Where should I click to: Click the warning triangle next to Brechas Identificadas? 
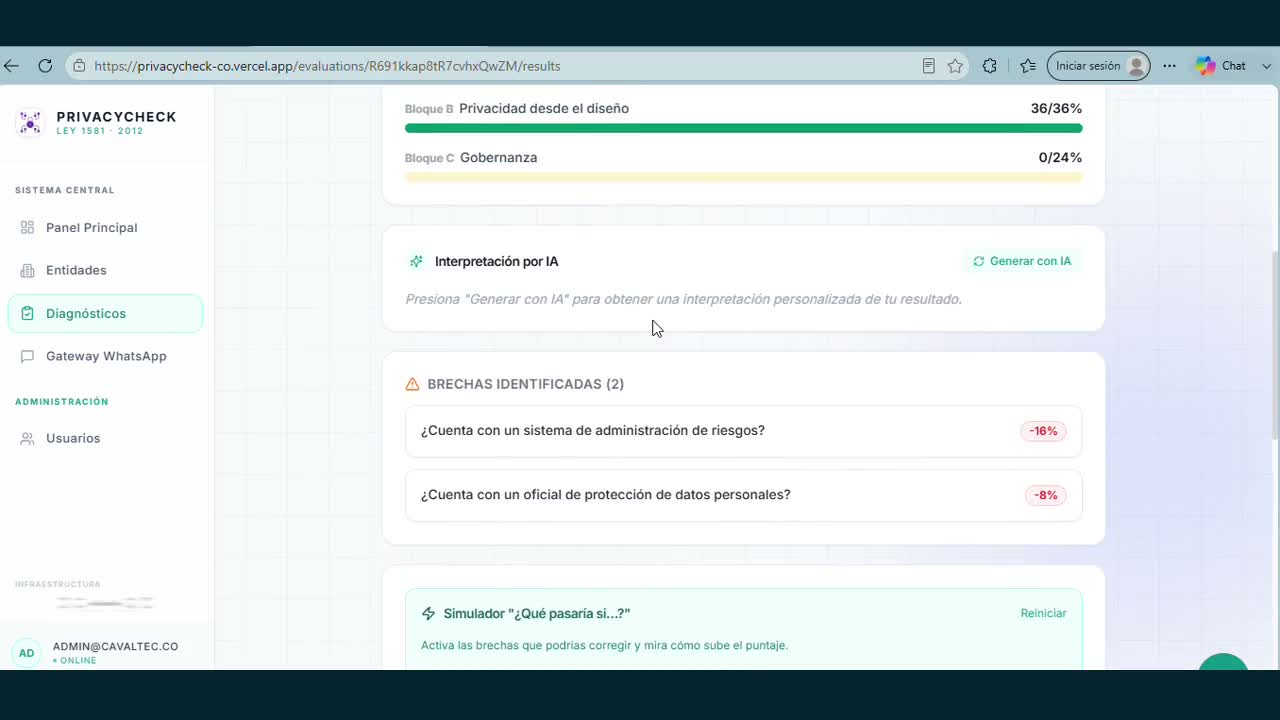coord(412,384)
